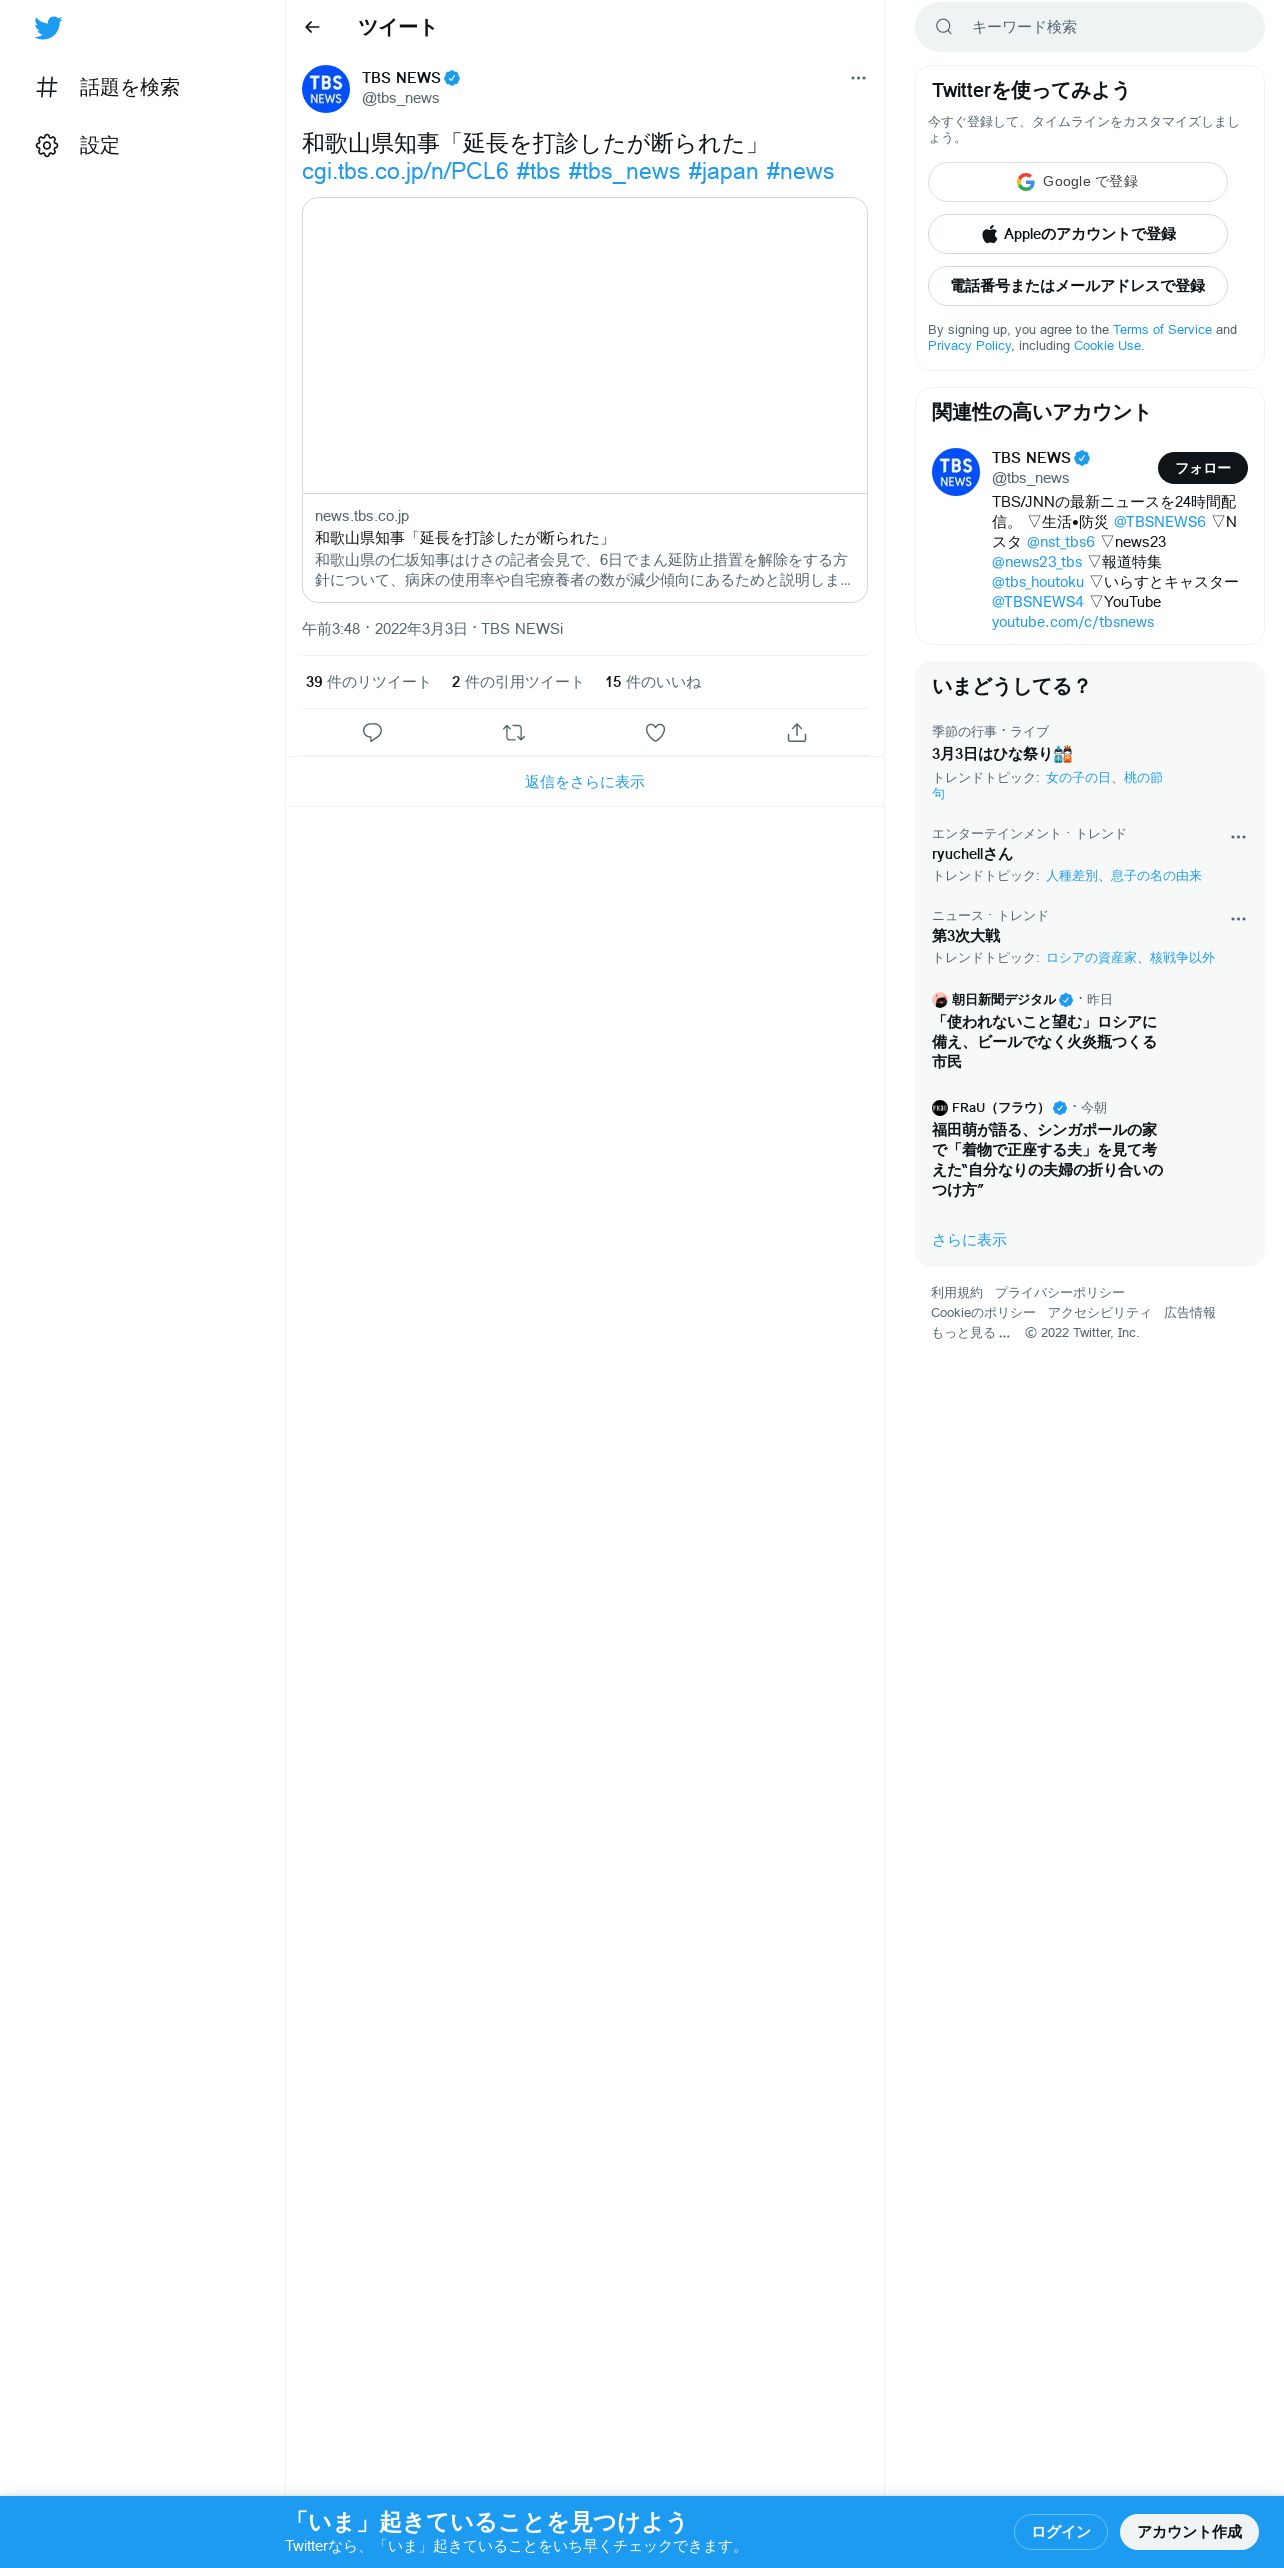The width and height of the screenshot is (1284, 2568).
Task: Open the cgi.tbs.co.jp/n/PCL6 link
Action: [x=405, y=171]
